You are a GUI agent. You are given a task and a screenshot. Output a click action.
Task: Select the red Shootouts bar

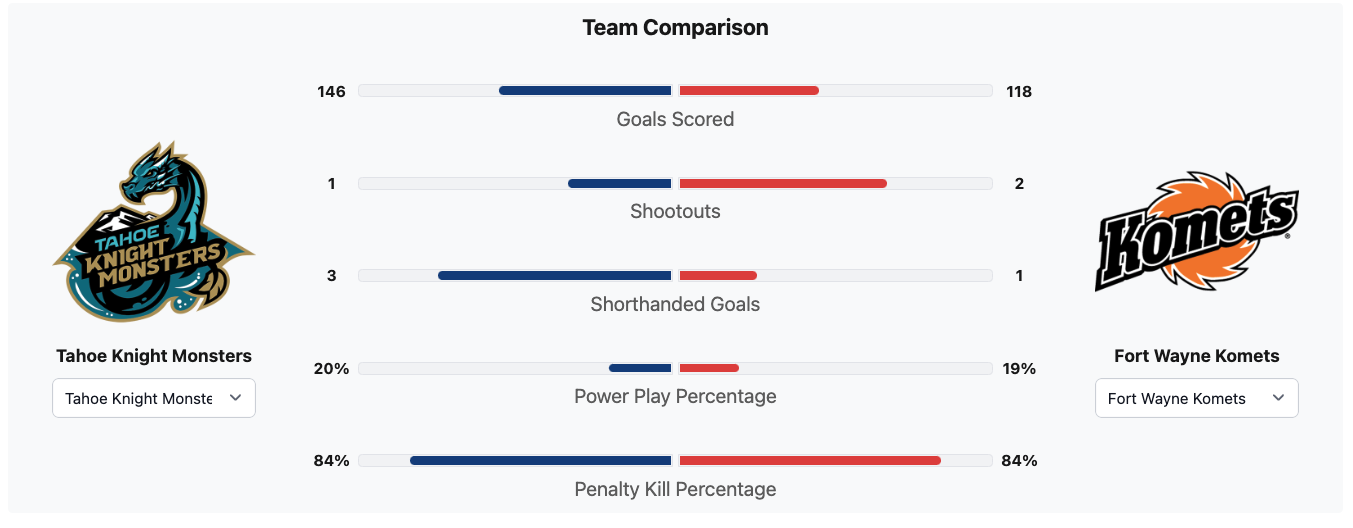point(783,184)
